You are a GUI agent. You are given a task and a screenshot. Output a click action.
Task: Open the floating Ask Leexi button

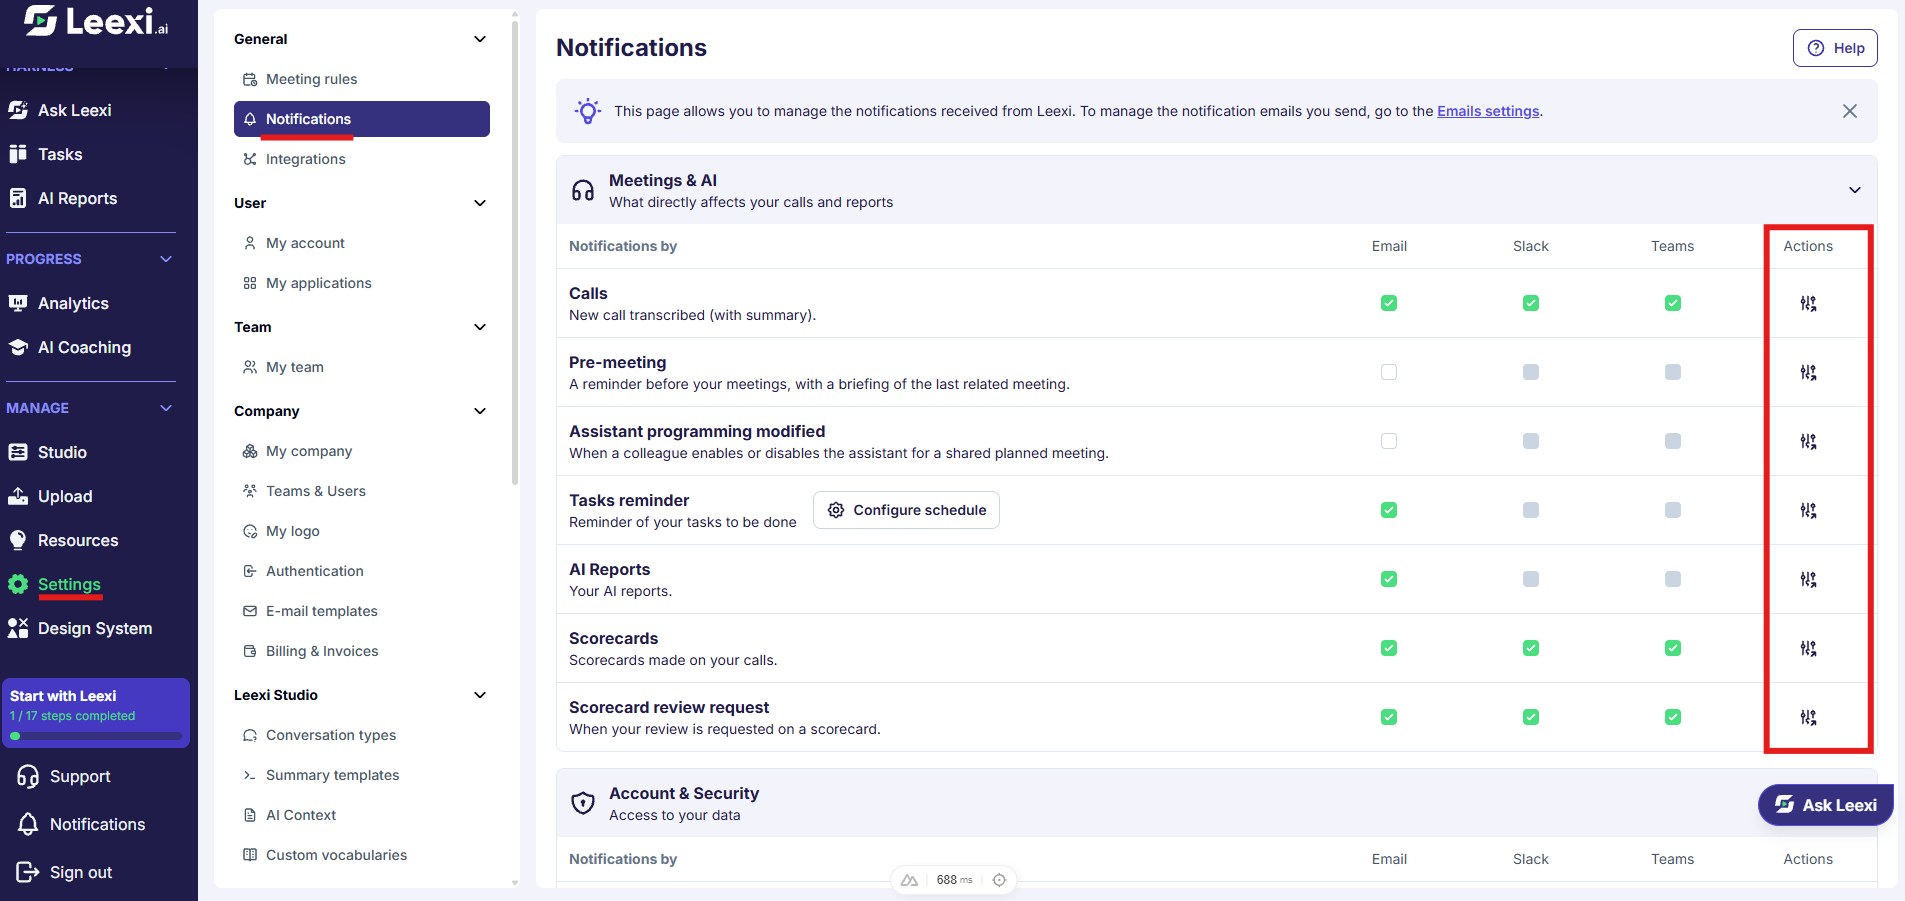pyautogui.click(x=1826, y=805)
